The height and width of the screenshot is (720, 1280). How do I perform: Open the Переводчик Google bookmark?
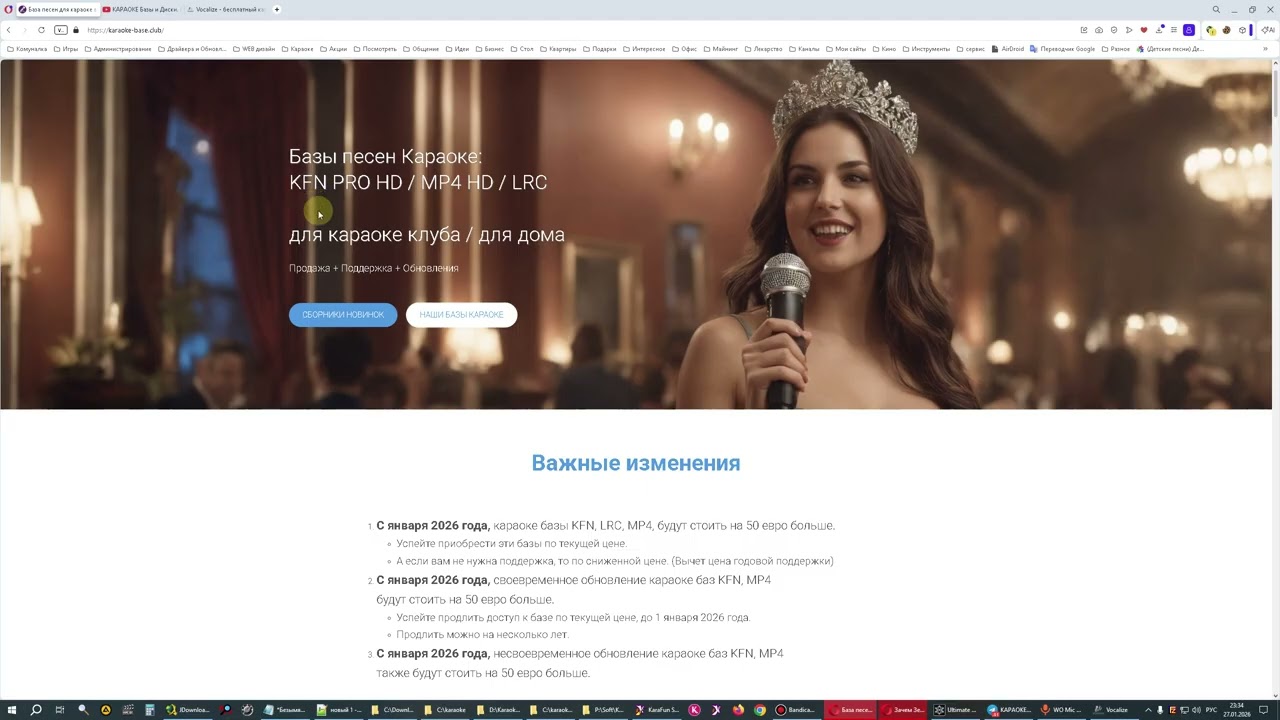[x=1063, y=48]
